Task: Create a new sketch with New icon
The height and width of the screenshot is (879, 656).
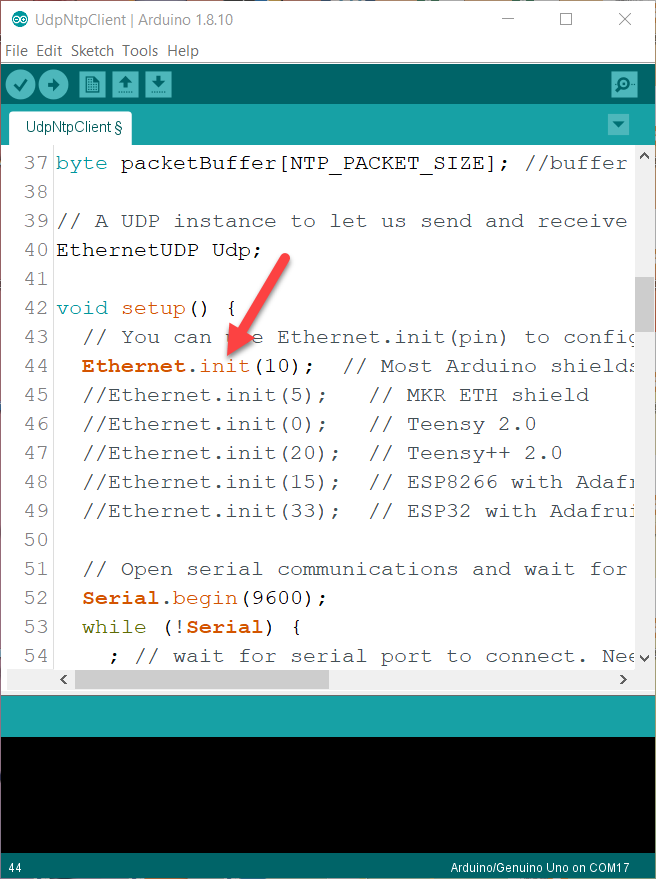Action: coord(93,85)
